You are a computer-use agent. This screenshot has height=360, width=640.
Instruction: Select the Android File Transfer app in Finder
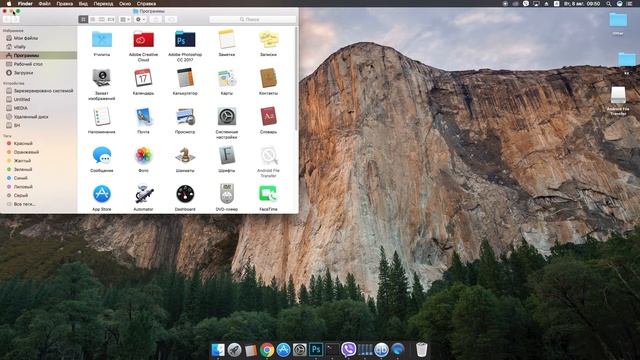click(x=268, y=156)
